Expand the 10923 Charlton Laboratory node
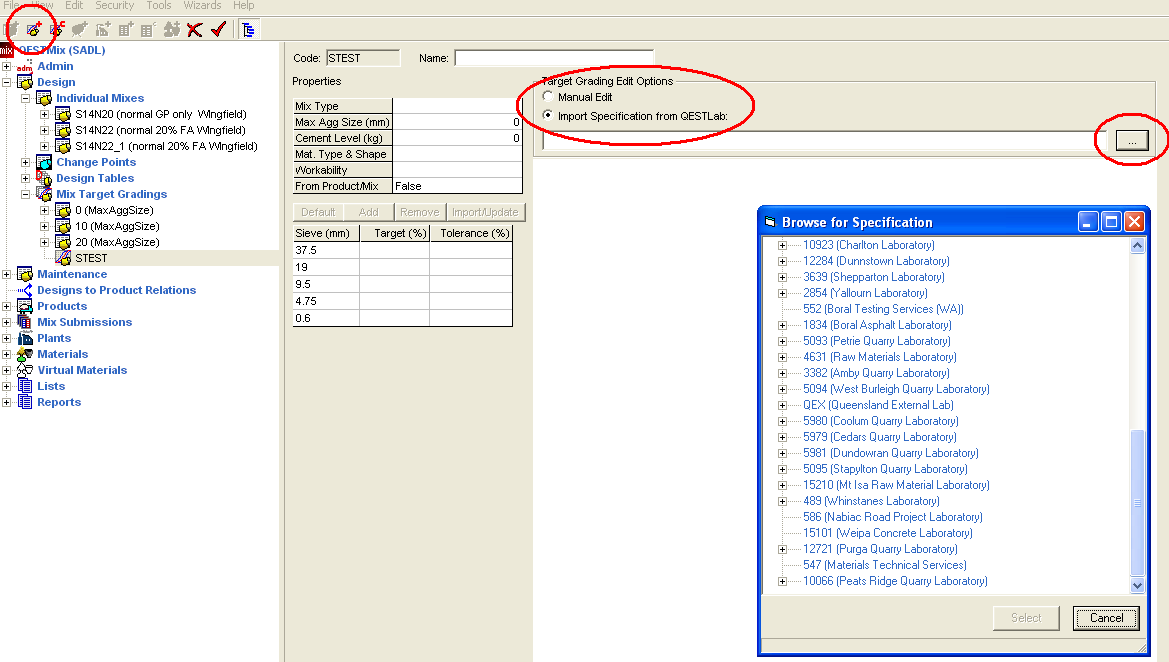The width and height of the screenshot is (1169, 662). 783,245
